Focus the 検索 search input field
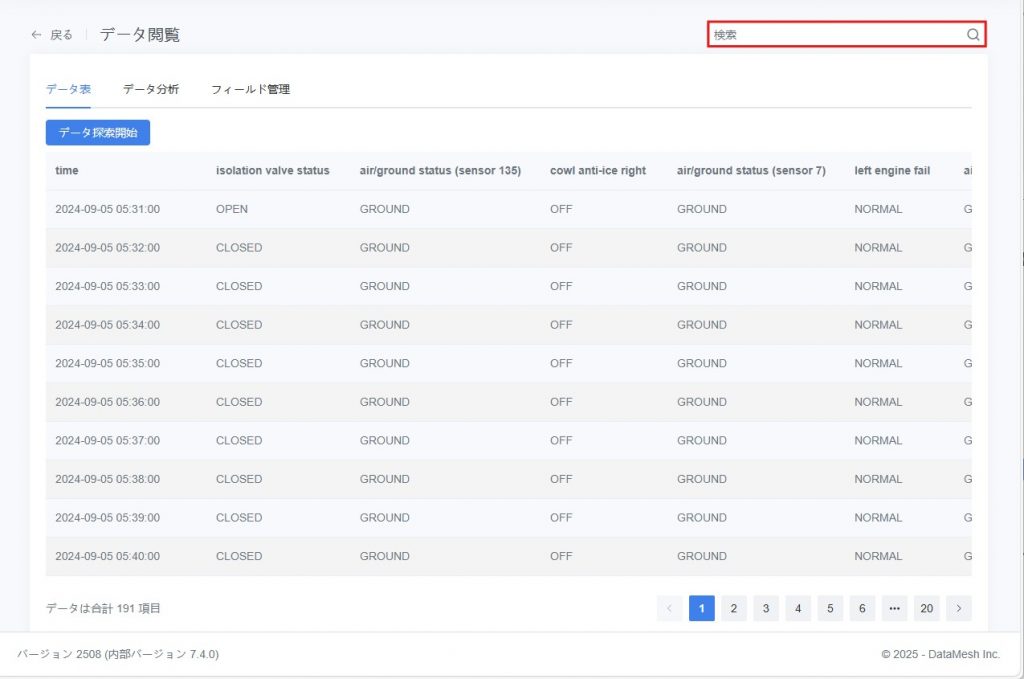Viewport: 1024px width, 679px height. point(836,34)
